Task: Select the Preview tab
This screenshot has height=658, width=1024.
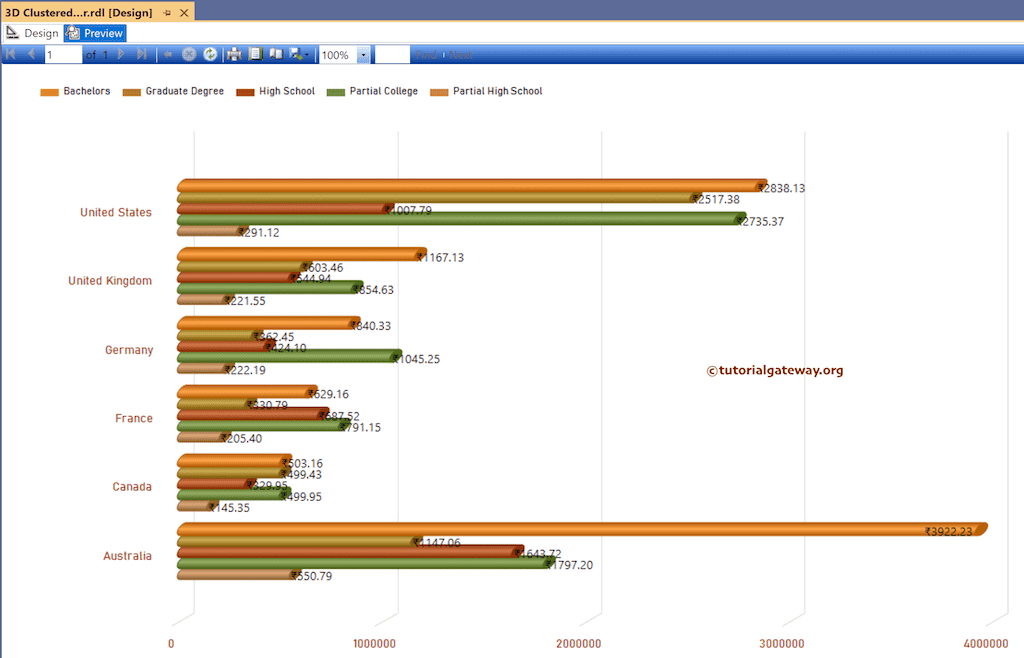Action: coord(94,32)
